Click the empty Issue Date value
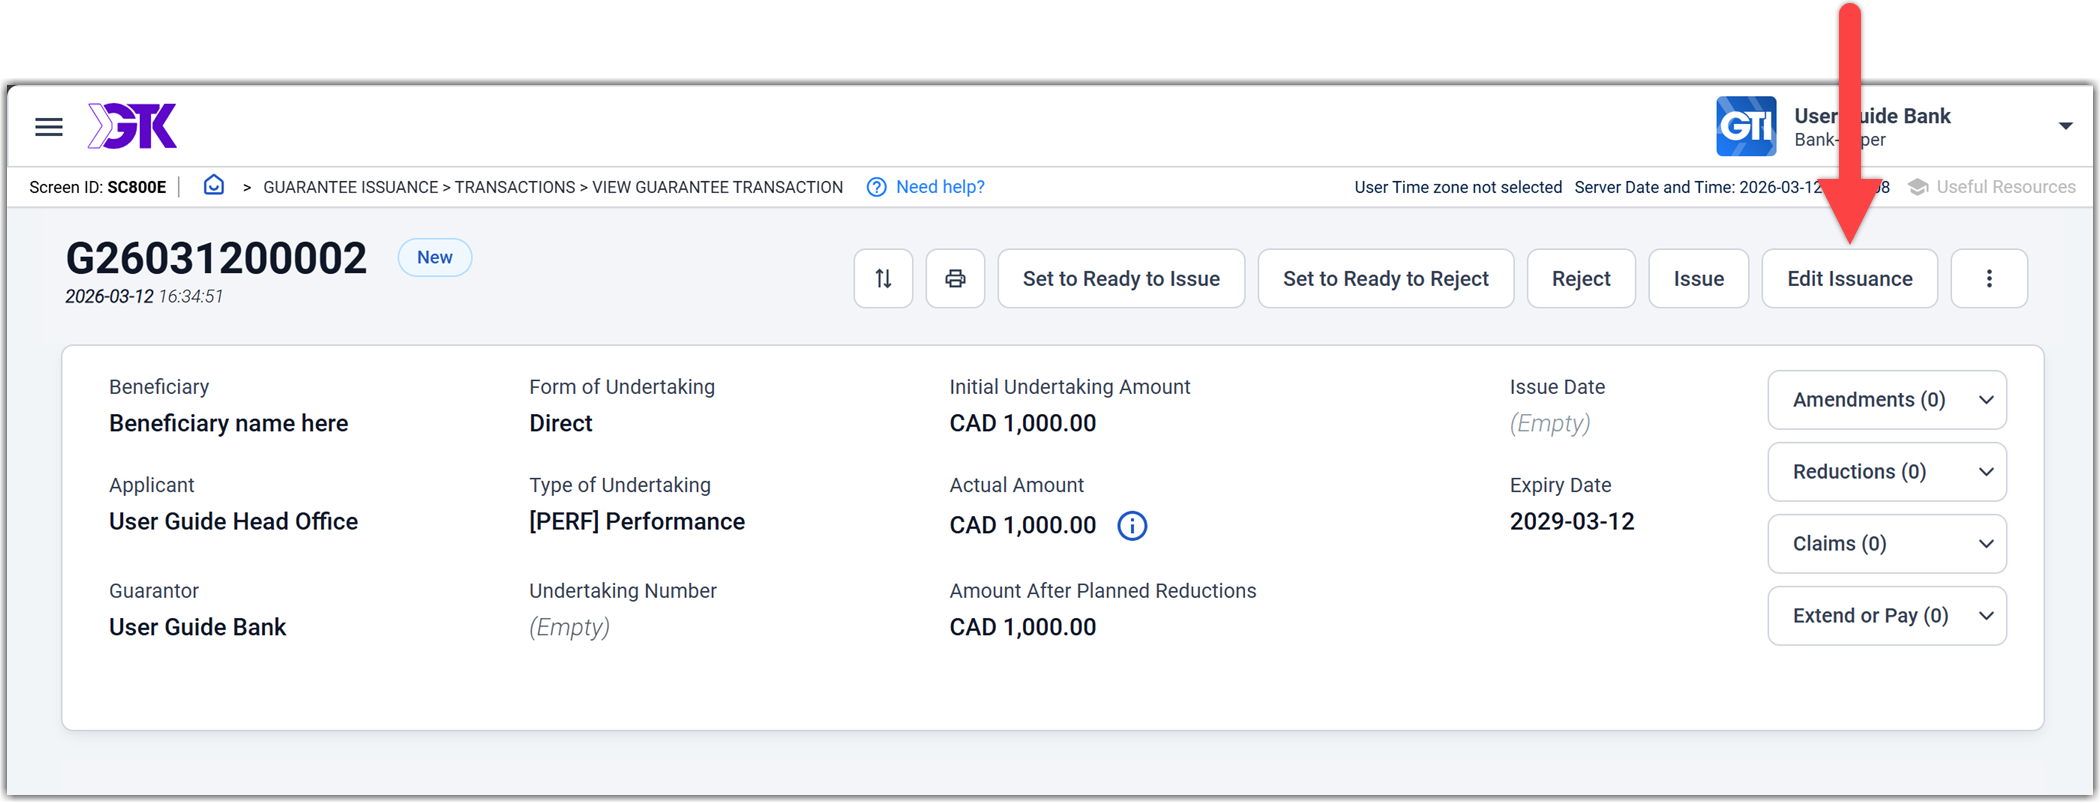Image resolution: width=2100 pixels, height=803 pixels. (1550, 424)
